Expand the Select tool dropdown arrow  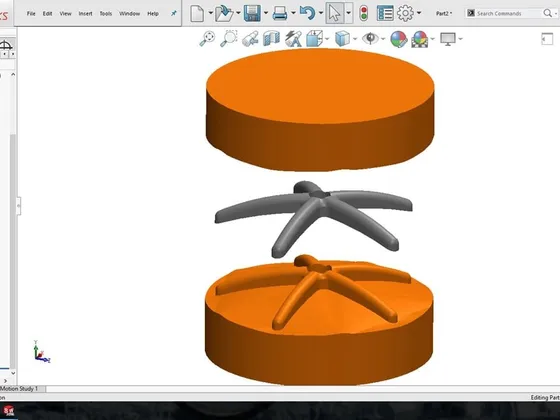(x=349, y=13)
